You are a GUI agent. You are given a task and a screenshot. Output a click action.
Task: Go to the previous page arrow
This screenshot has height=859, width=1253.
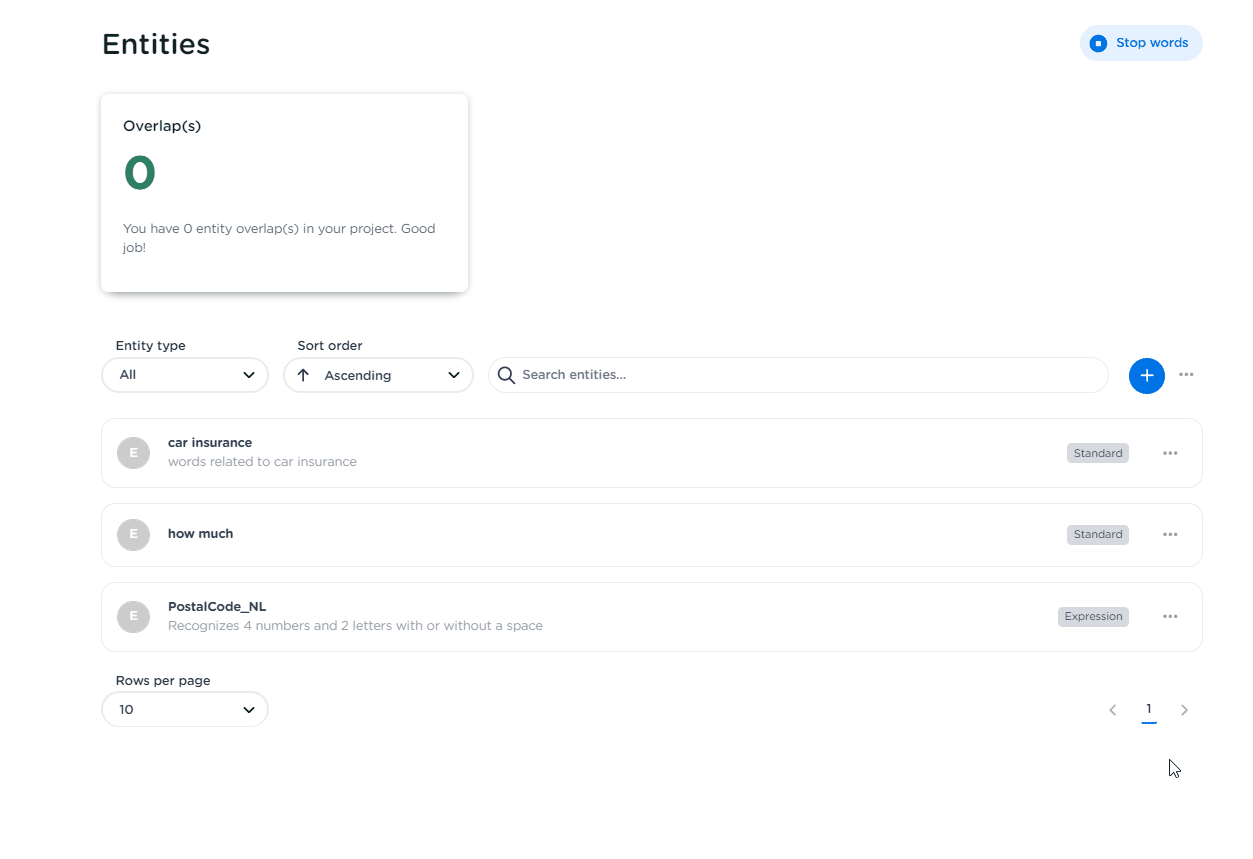pos(1112,710)
